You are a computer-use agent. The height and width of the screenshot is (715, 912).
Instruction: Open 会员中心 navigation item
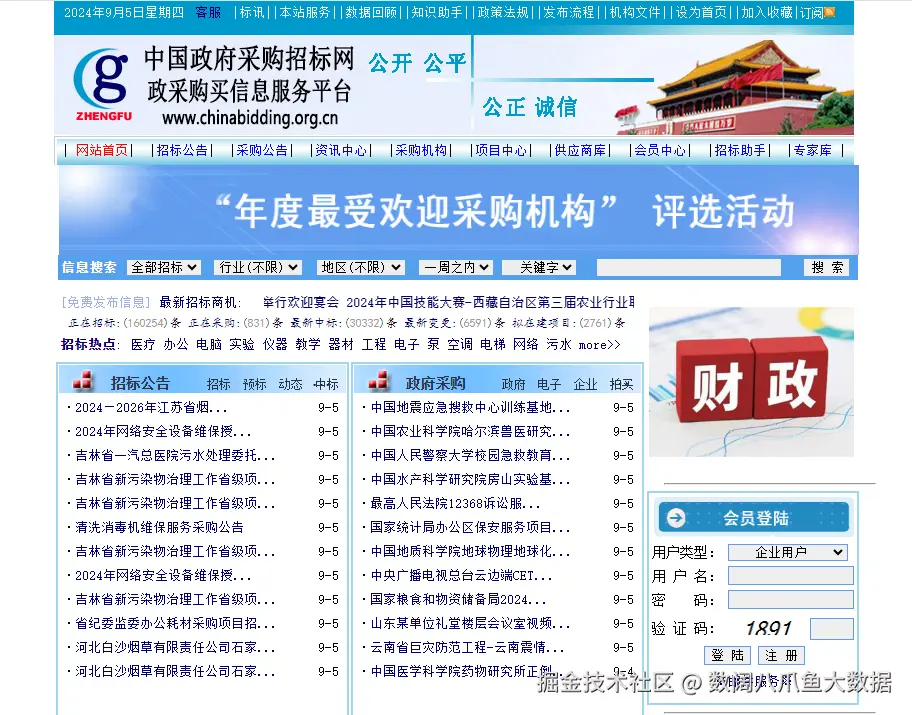[x=660, y=150]
